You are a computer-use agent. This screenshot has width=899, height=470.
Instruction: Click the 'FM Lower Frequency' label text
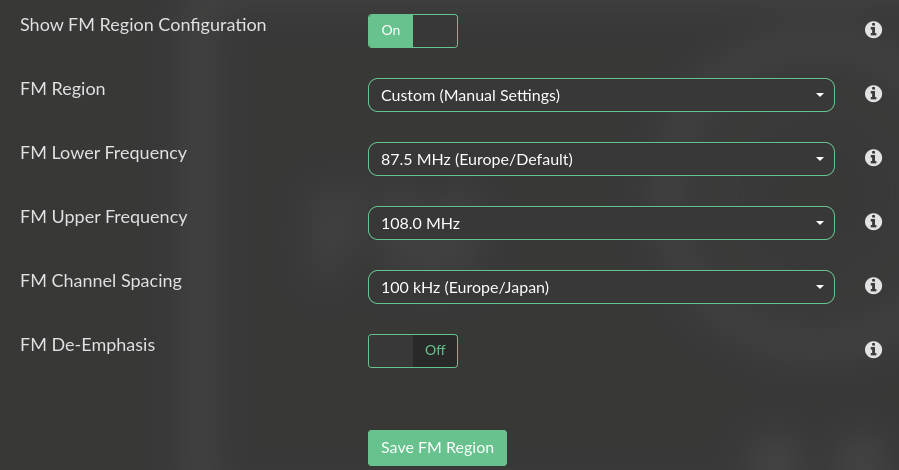[103, 153]
